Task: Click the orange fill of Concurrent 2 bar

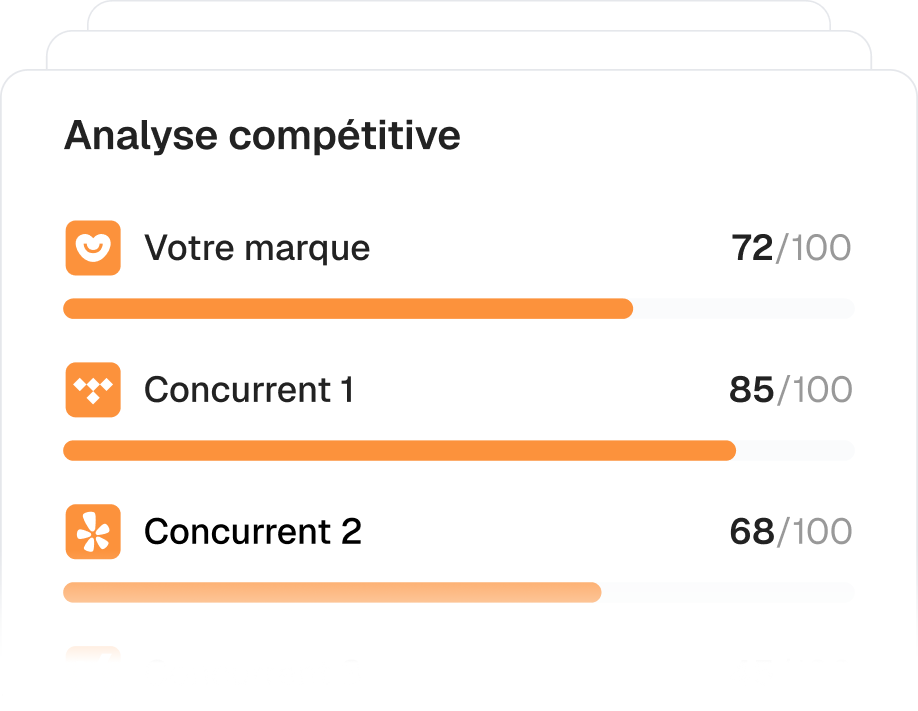Action: point(332,593)
